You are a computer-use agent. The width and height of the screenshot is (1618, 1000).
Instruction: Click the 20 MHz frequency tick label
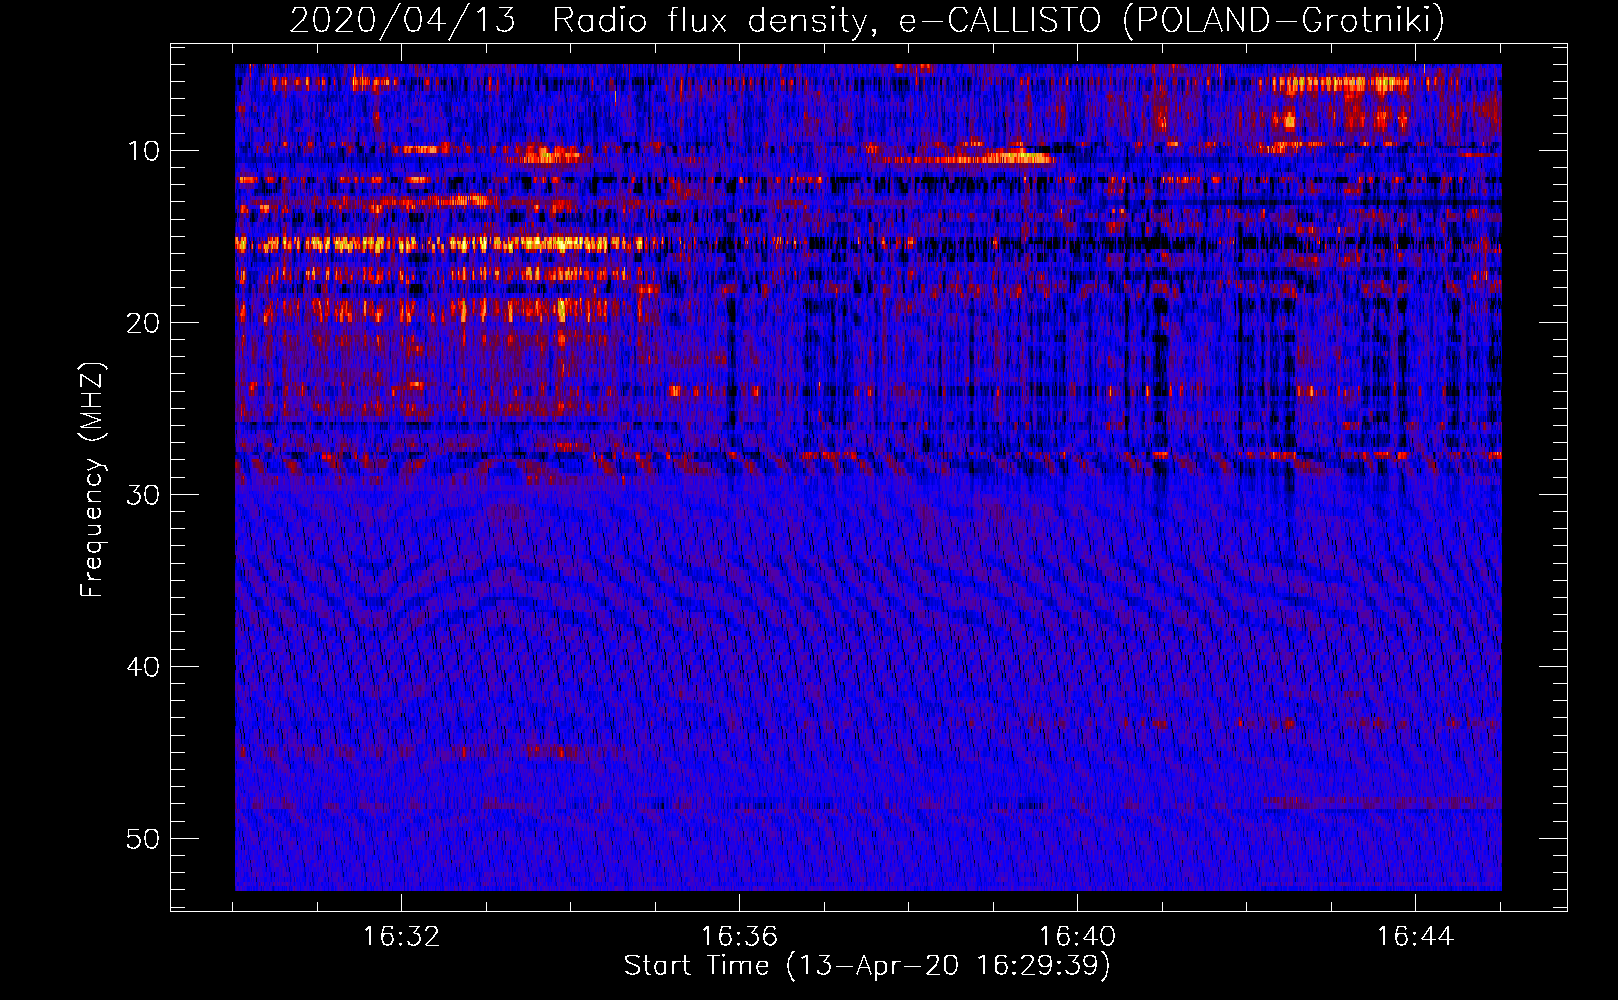click(144, 323)
